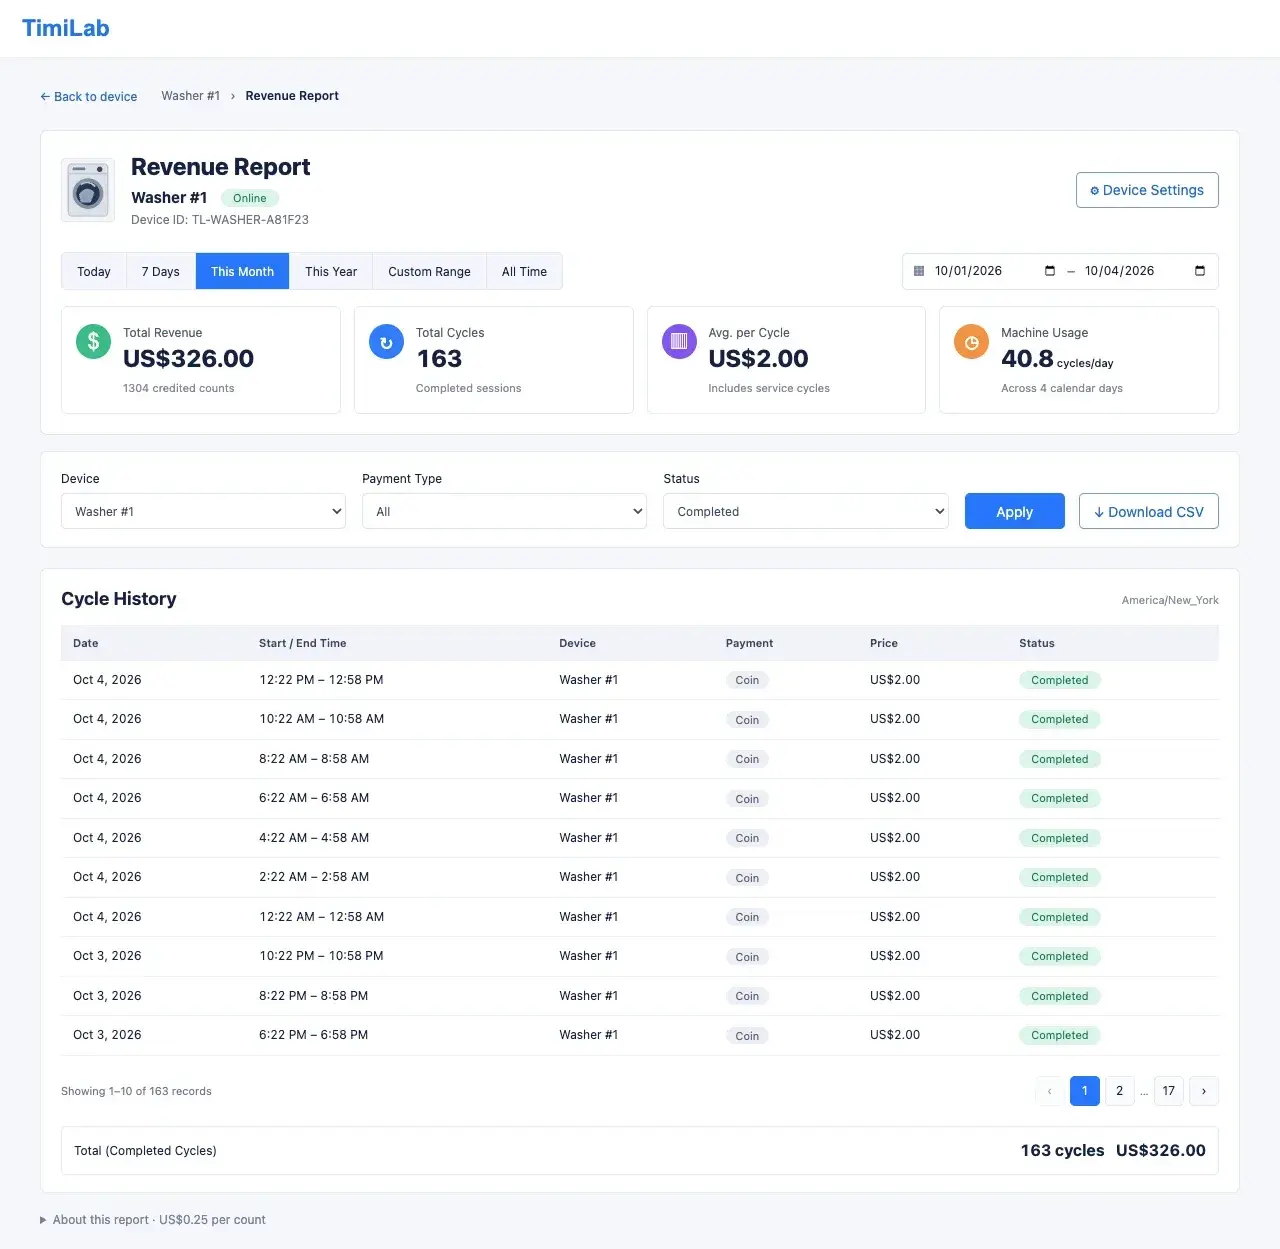Open the Washer #1 breadcrumb
This screenshot has width=1280, height=1249.
pos(191,96)
